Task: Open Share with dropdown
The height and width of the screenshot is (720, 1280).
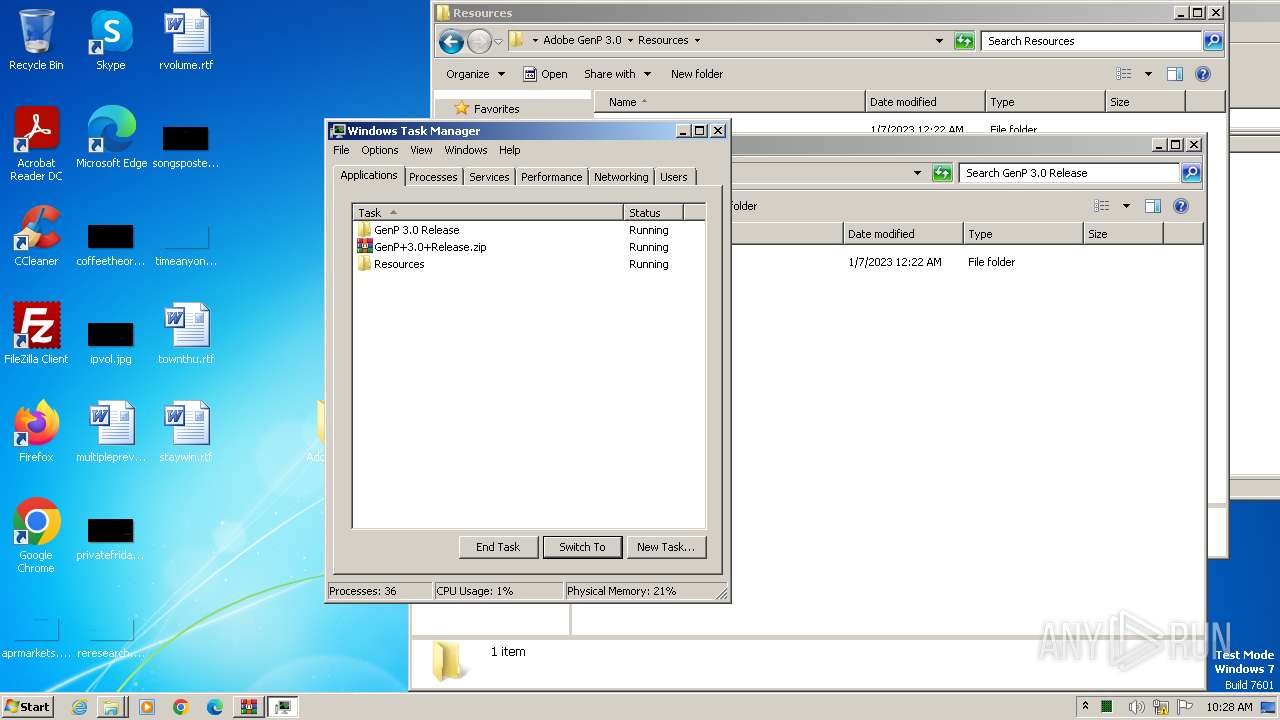Action: click(617, 74)
